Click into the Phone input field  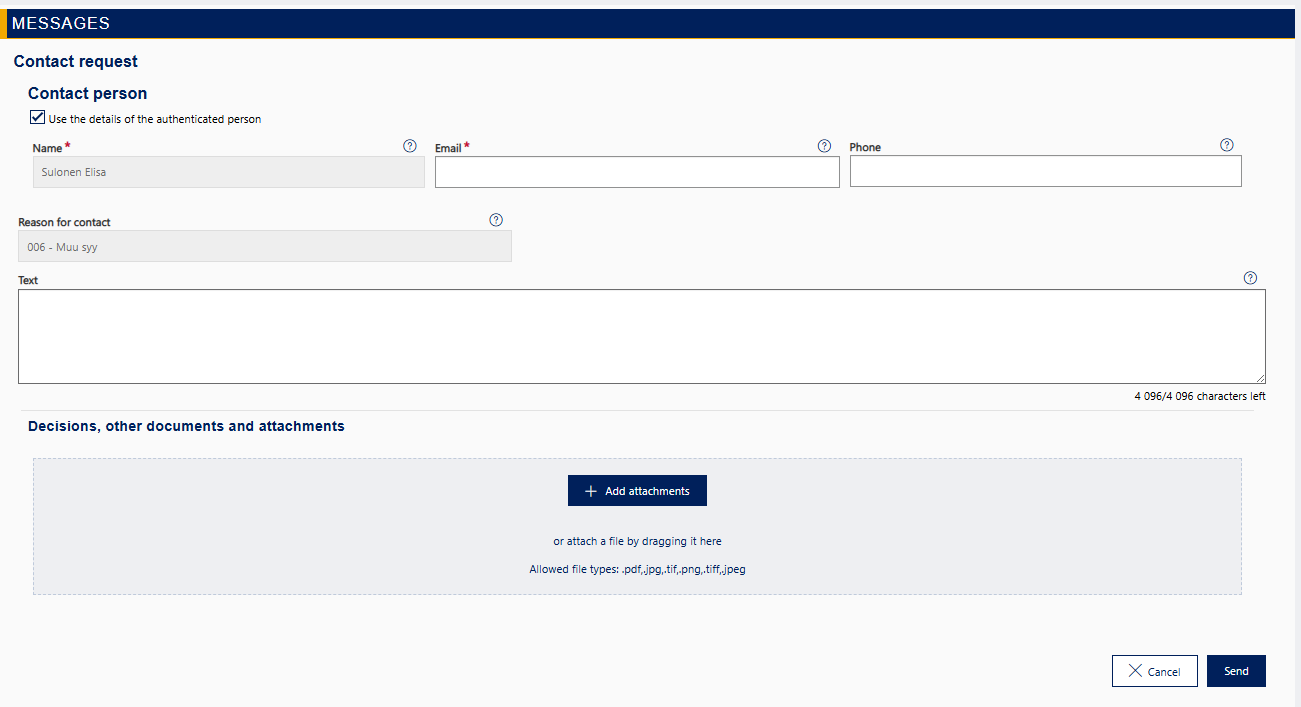pyautogui.click(x=1045, y=171)
